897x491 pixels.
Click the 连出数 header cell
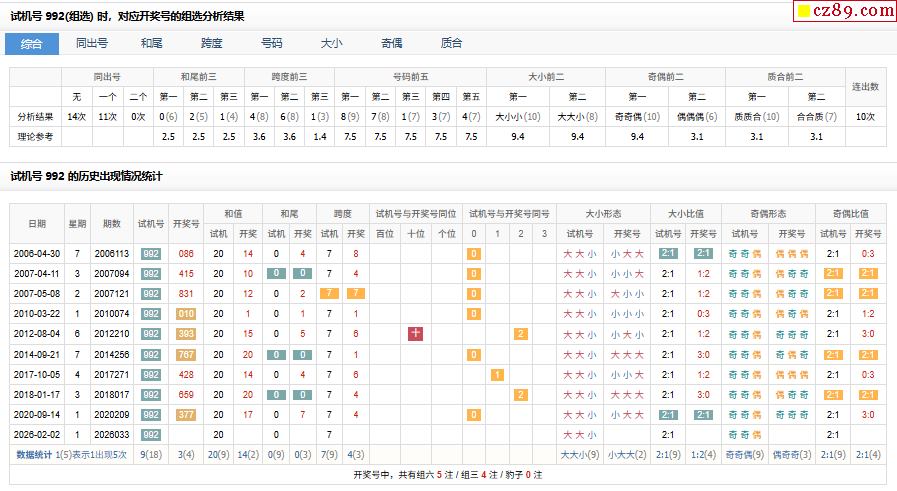pos(865,87)
